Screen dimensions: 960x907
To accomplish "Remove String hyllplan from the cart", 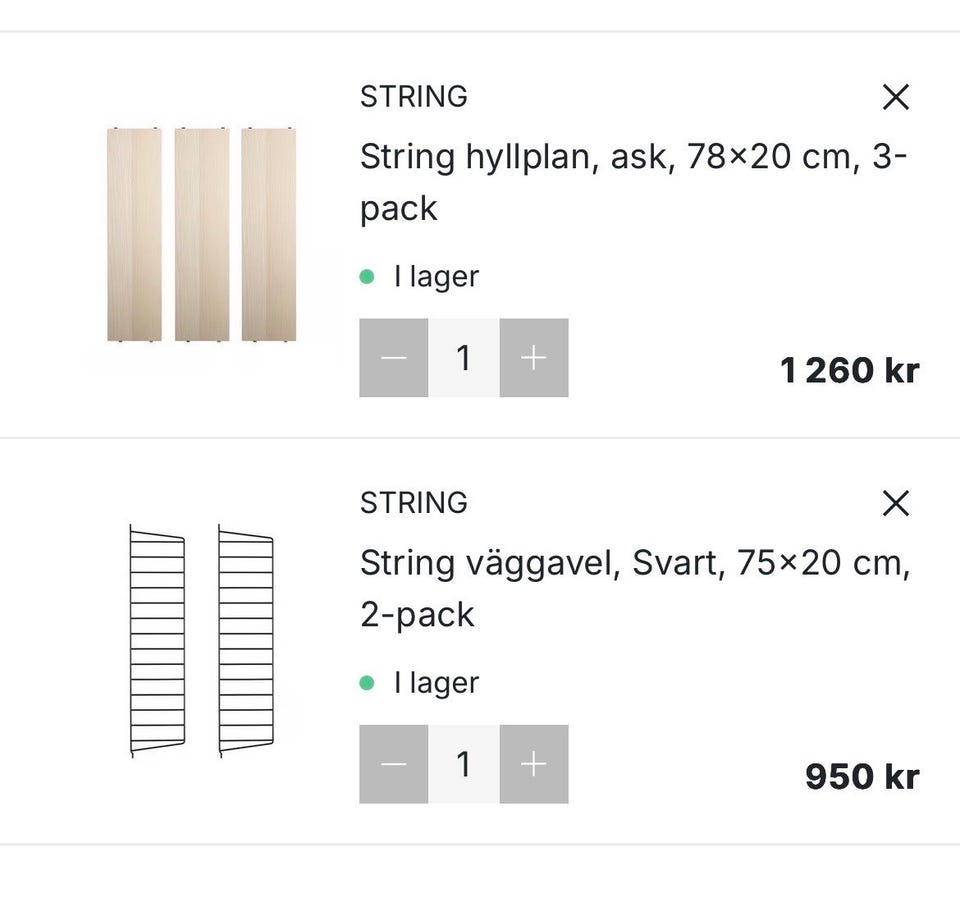I will pos(896,97).
